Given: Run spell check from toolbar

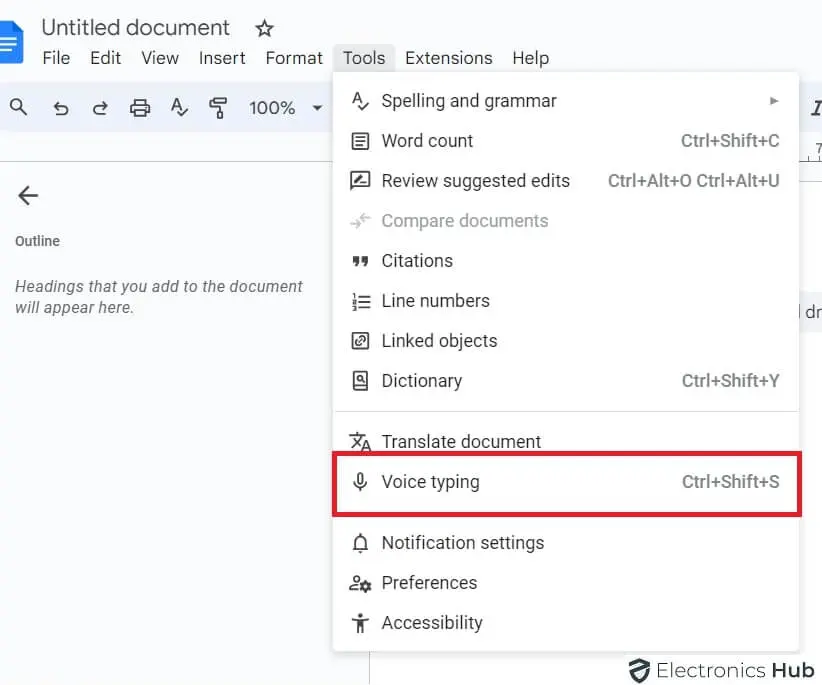Looking at the screenshot, I should click(x=179, y=108).
